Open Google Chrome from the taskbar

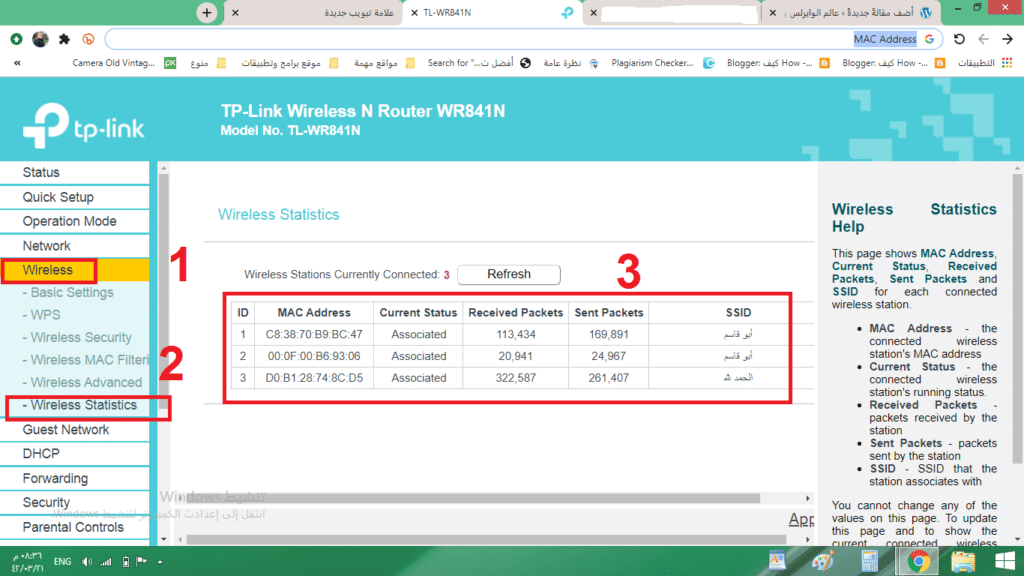(x=918, y=561)
